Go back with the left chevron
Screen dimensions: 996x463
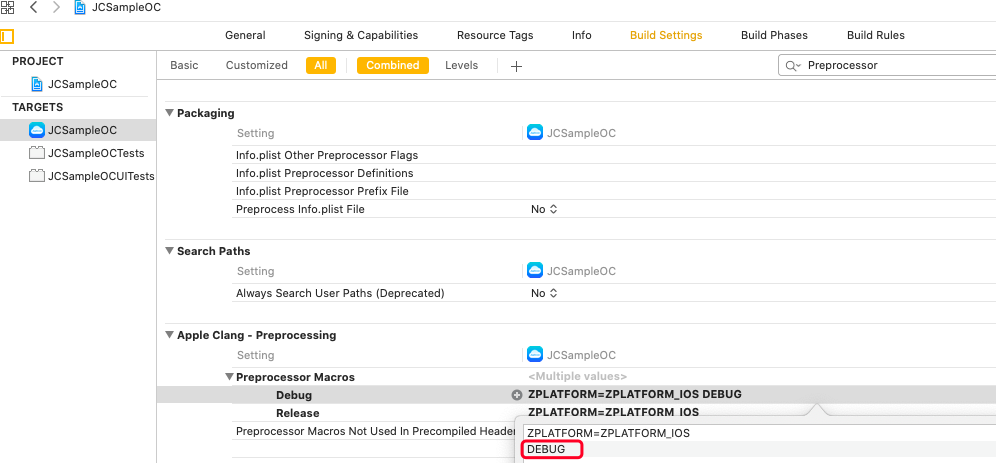[34, 8]
